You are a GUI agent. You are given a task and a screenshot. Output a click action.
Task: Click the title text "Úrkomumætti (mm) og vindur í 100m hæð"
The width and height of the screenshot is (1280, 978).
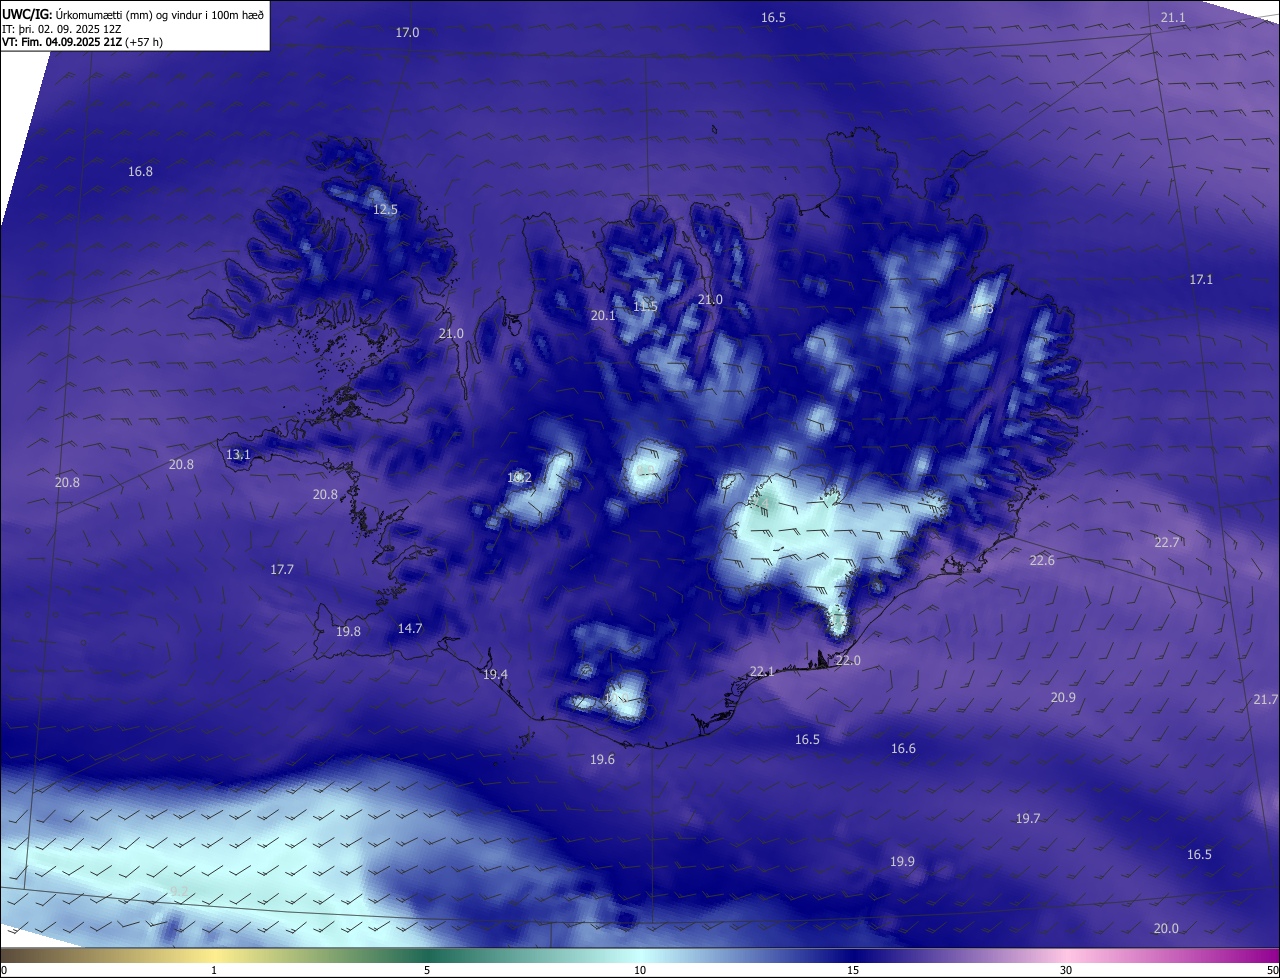(160, 14)
